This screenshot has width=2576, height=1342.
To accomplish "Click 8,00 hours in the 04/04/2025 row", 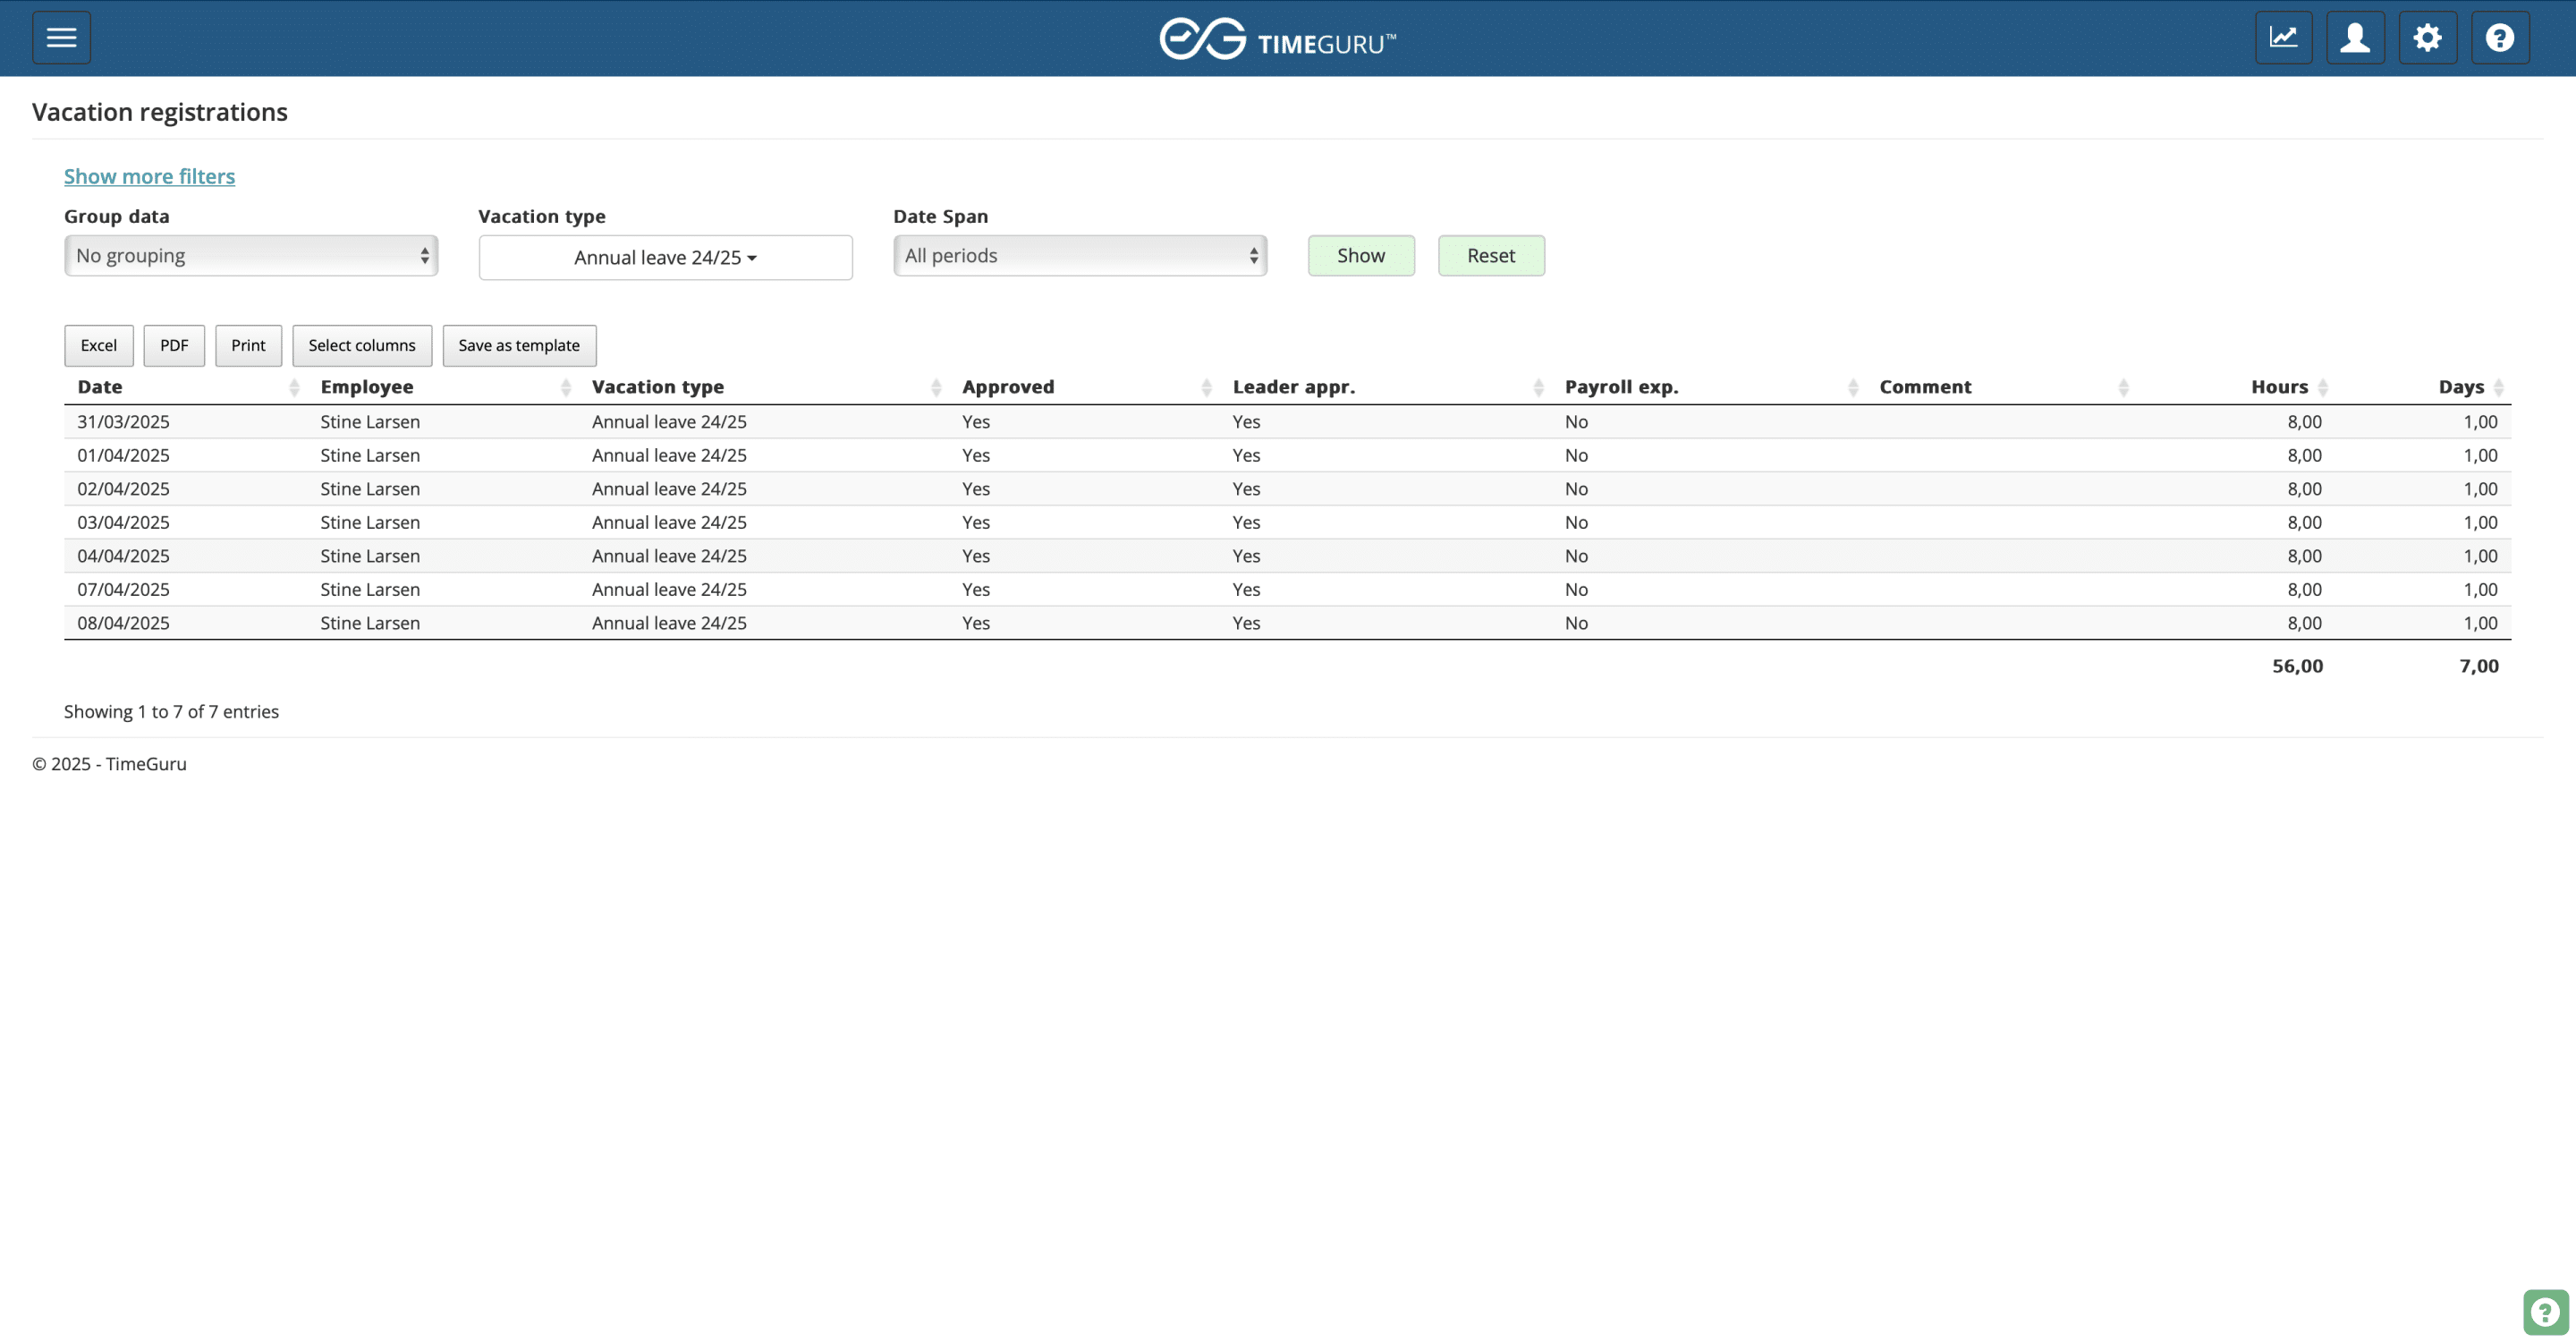I will 2304,556.
